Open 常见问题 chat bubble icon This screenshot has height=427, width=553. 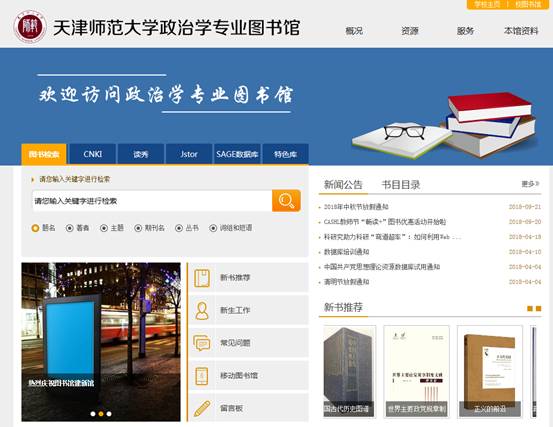point(202,343)
